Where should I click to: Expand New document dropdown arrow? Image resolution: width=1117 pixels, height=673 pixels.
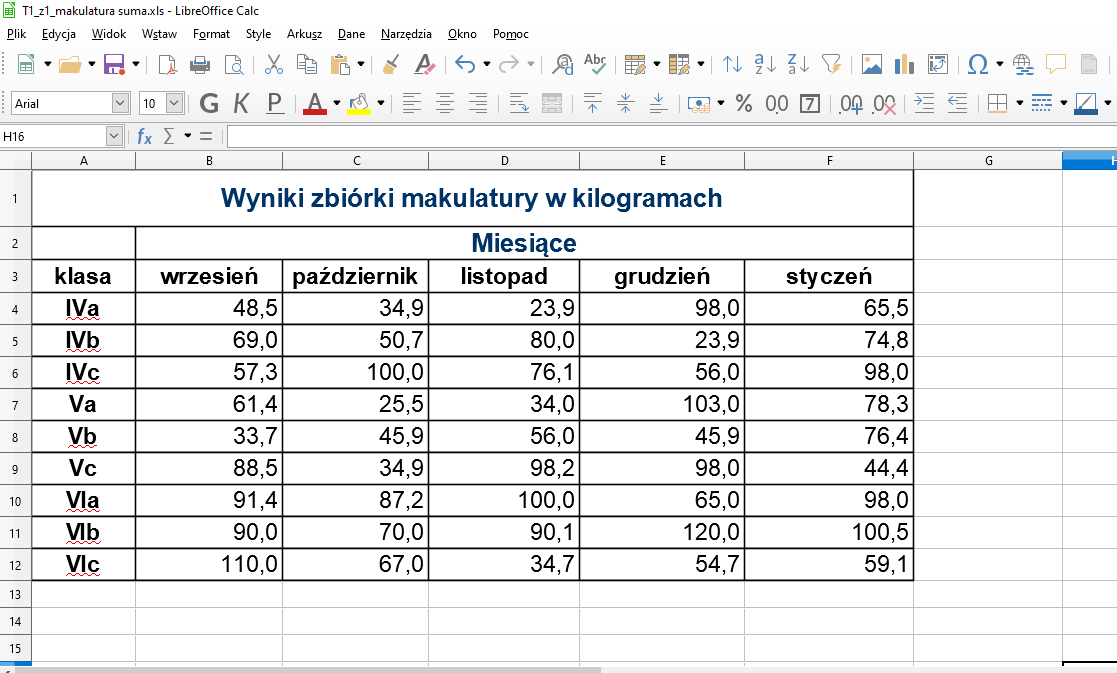[48, 65]
